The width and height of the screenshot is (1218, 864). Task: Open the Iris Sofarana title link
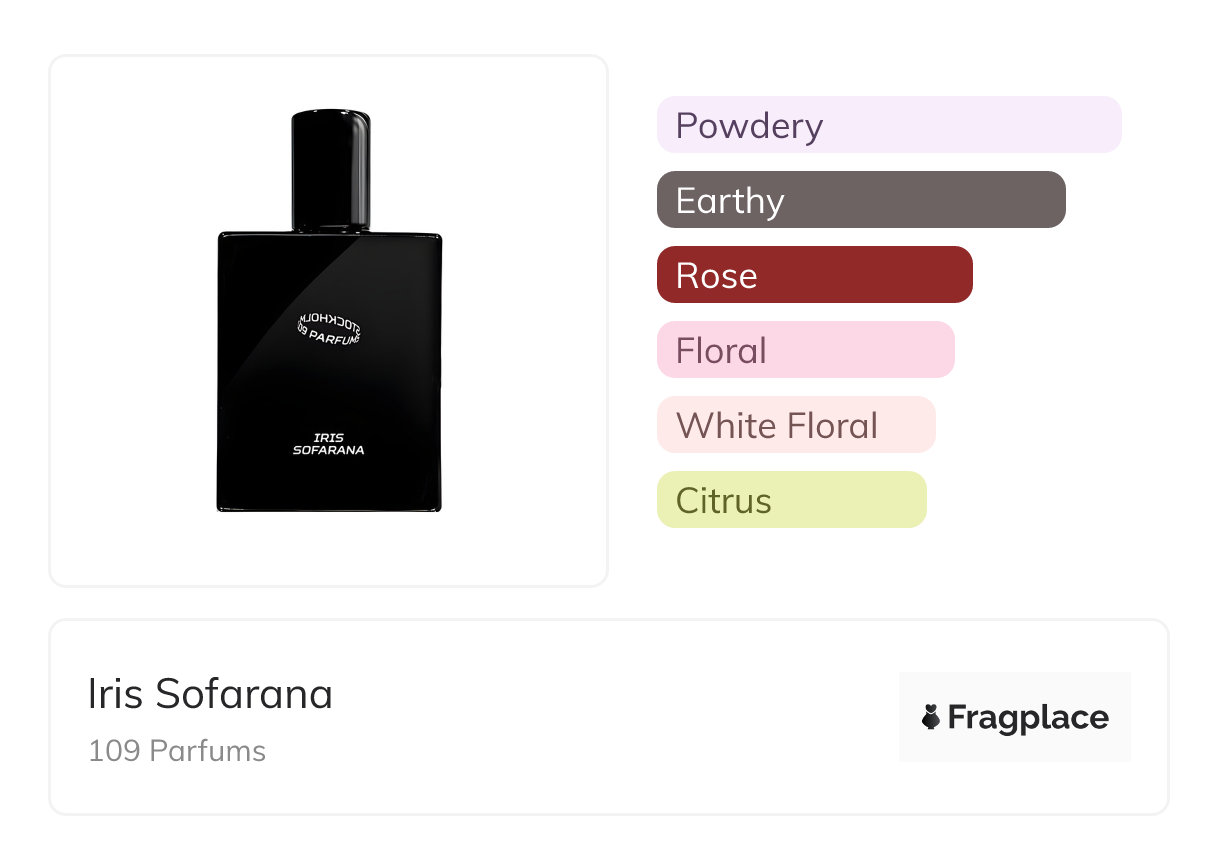pos(210,694)
